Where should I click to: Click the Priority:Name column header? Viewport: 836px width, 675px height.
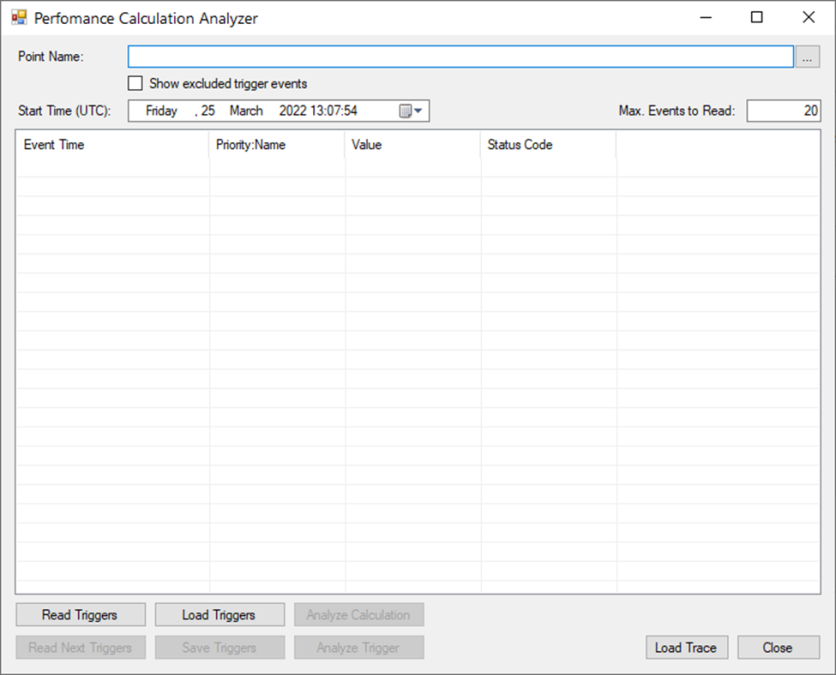tap(276, 145)
